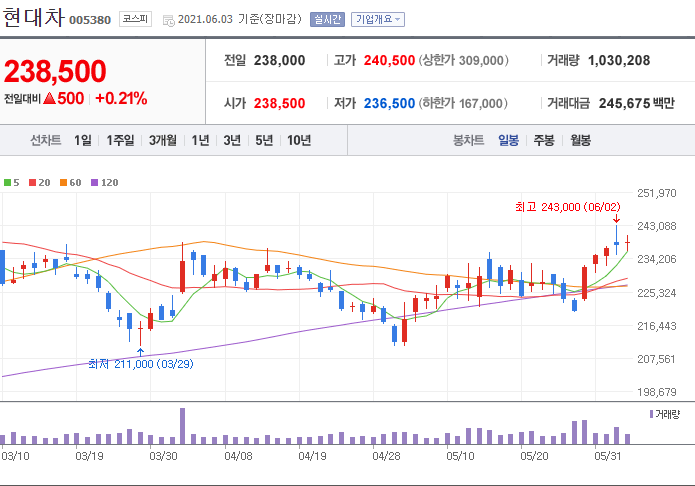
Task: Click the 코스피 market badge
Action: pos(135,19)
